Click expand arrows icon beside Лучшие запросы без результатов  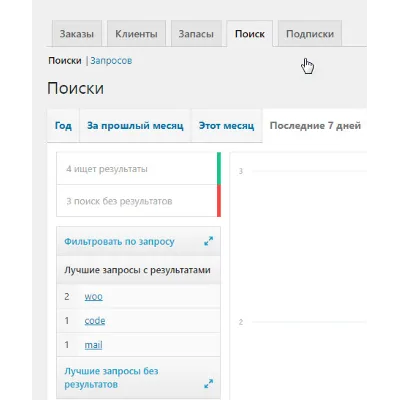coord(209,384)
